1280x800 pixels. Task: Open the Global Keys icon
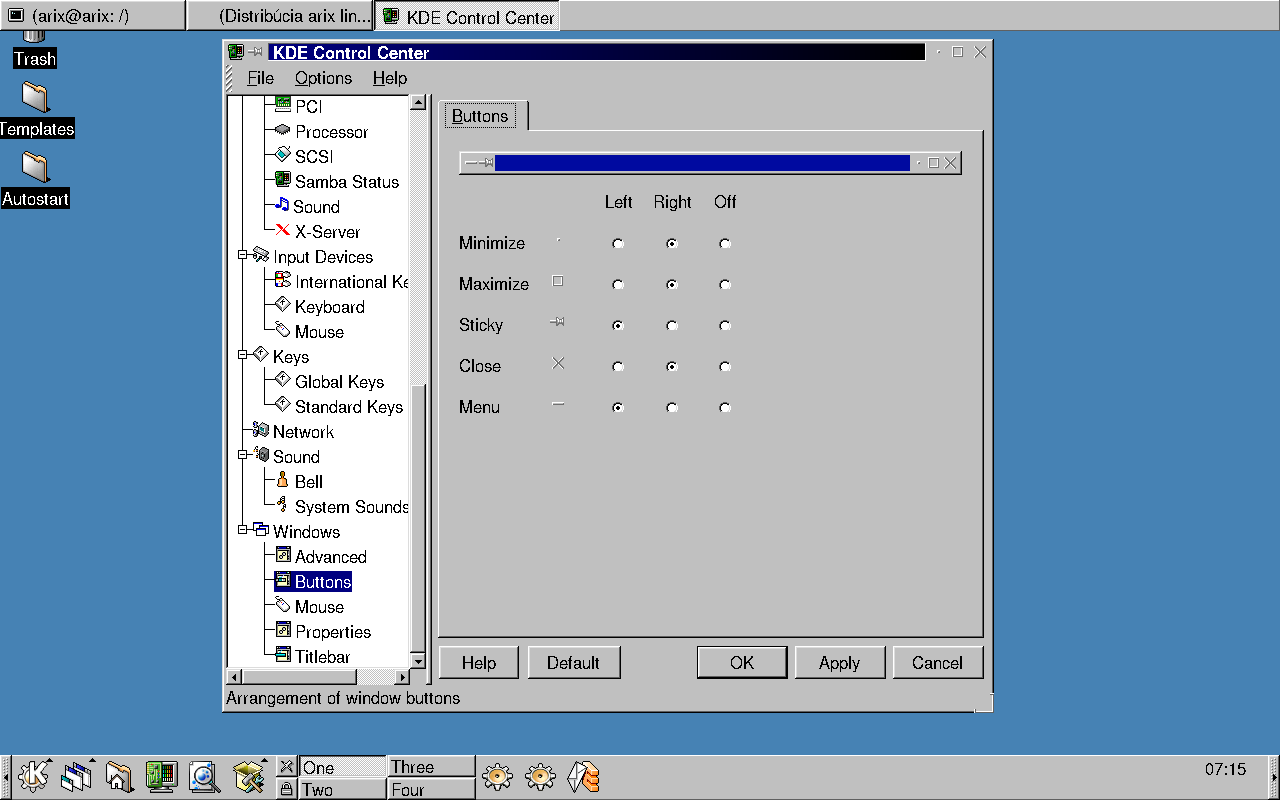[283, 380]
